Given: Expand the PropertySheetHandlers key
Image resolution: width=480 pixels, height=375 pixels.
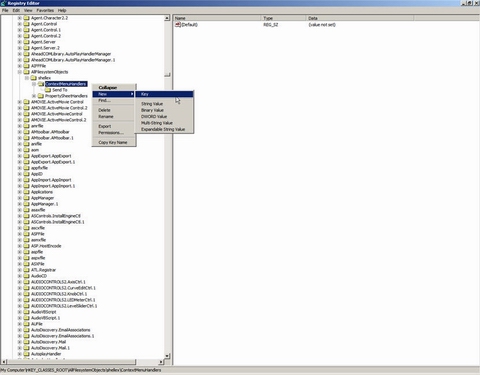Looking at the screenshot, I should pyautogui.click(x=34, y=96).
